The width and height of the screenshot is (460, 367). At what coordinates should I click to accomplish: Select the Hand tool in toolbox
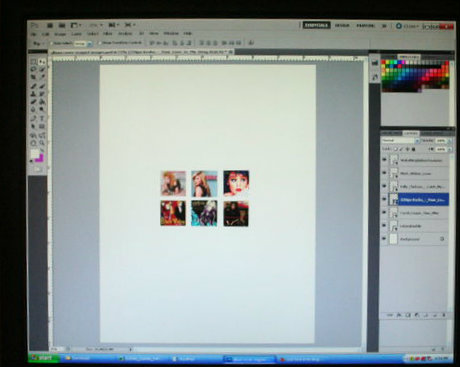(x=33, y=143)
